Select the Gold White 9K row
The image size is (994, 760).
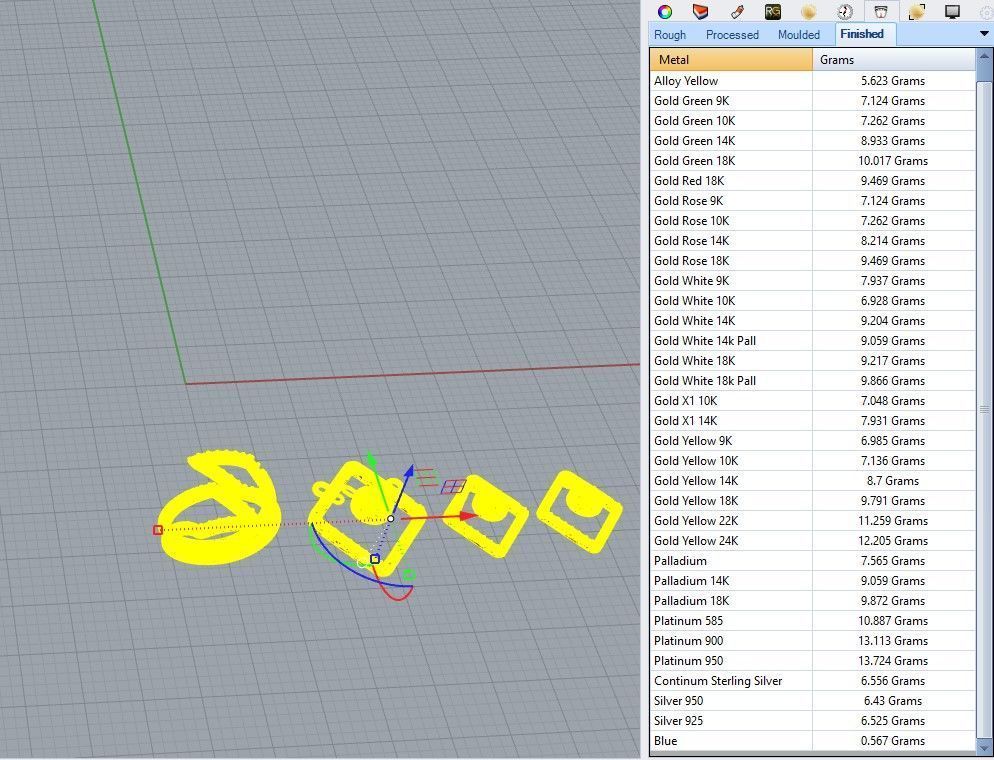point(812,280)
